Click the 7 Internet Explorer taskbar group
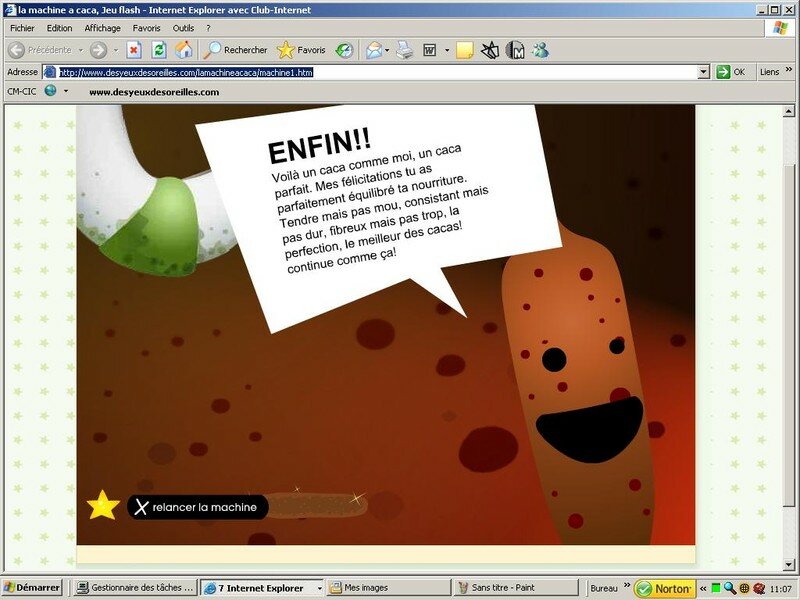This screenshot has height=600, width=800. (262, 588)
